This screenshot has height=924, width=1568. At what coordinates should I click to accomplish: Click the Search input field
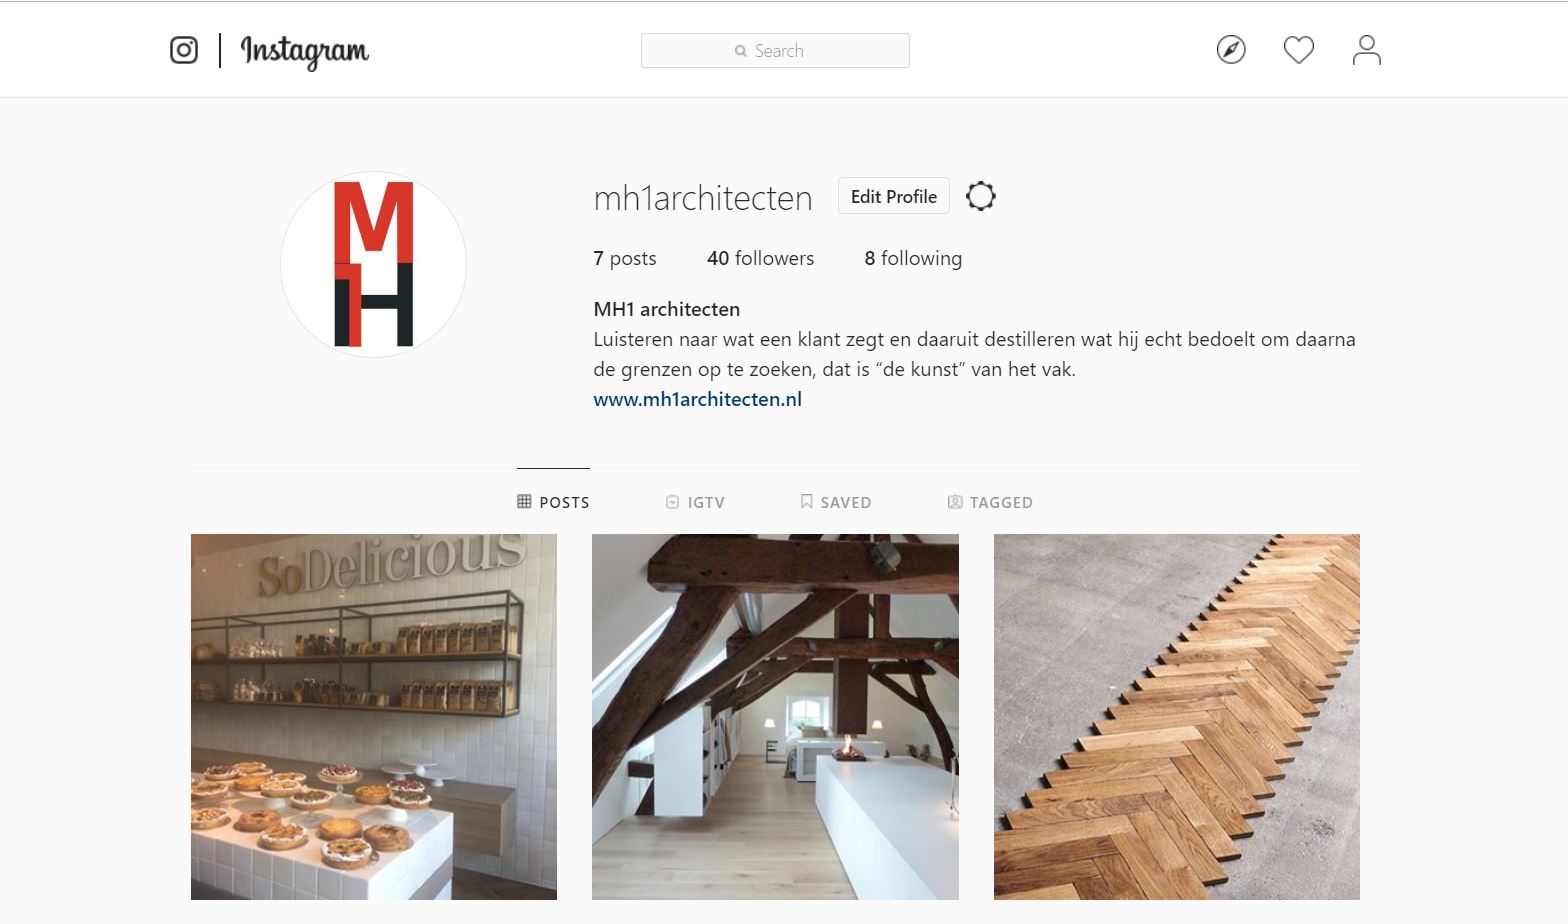[x=775, y=51]
